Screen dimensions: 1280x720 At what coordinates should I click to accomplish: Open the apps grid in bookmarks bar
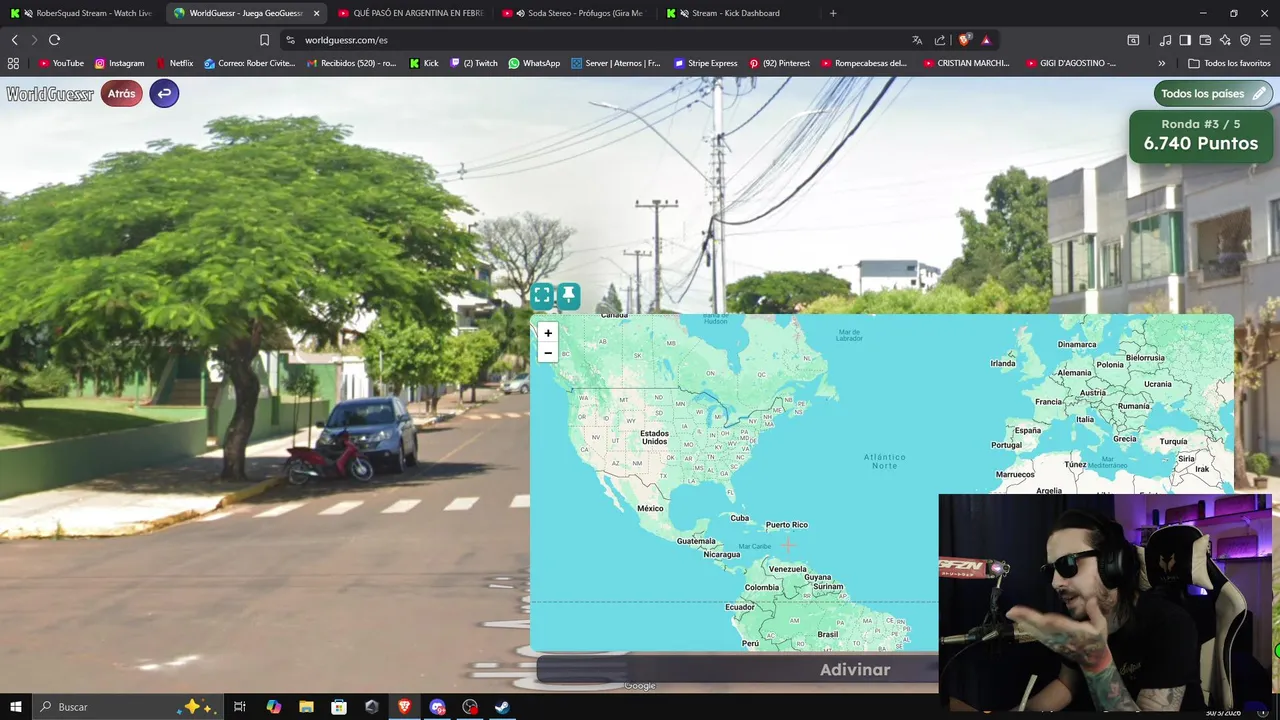[13, 63]
